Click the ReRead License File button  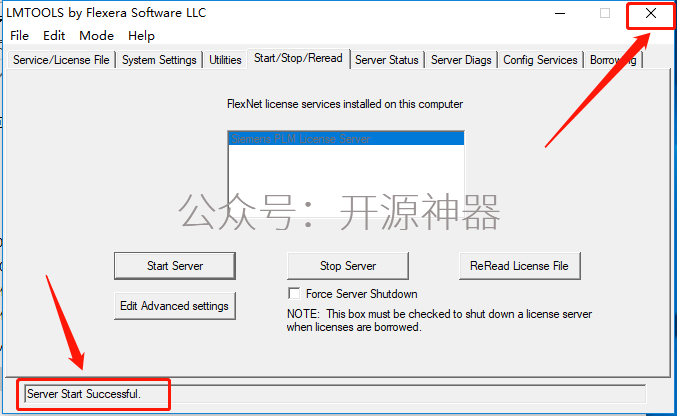click(519, 266)
